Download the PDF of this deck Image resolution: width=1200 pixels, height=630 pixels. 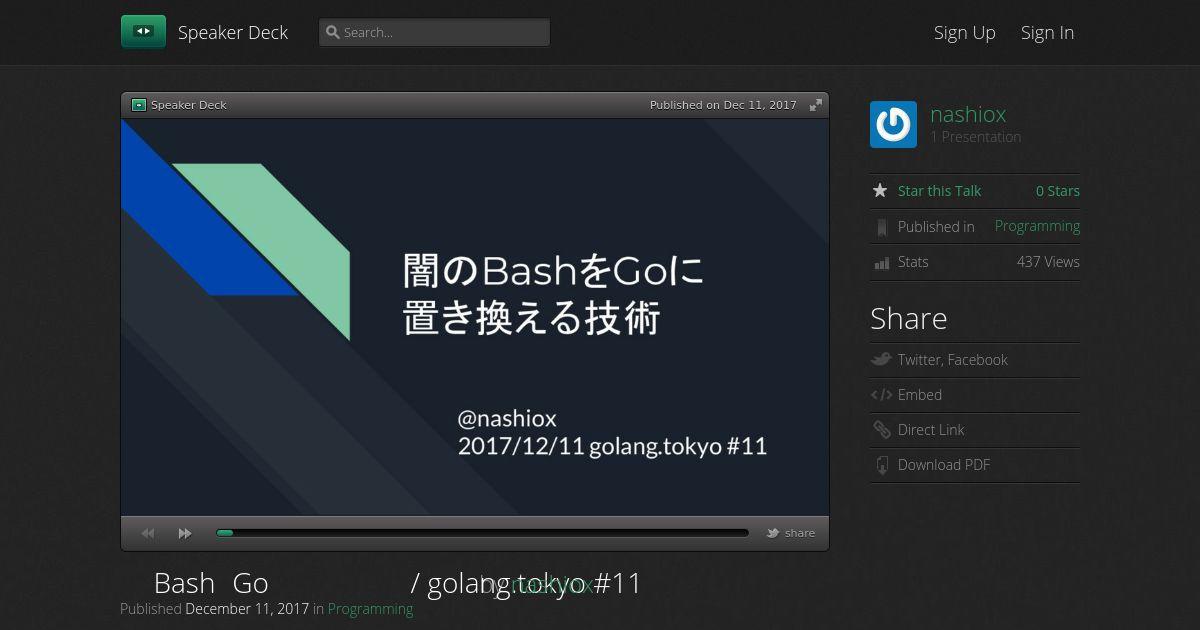click(944, 465)
